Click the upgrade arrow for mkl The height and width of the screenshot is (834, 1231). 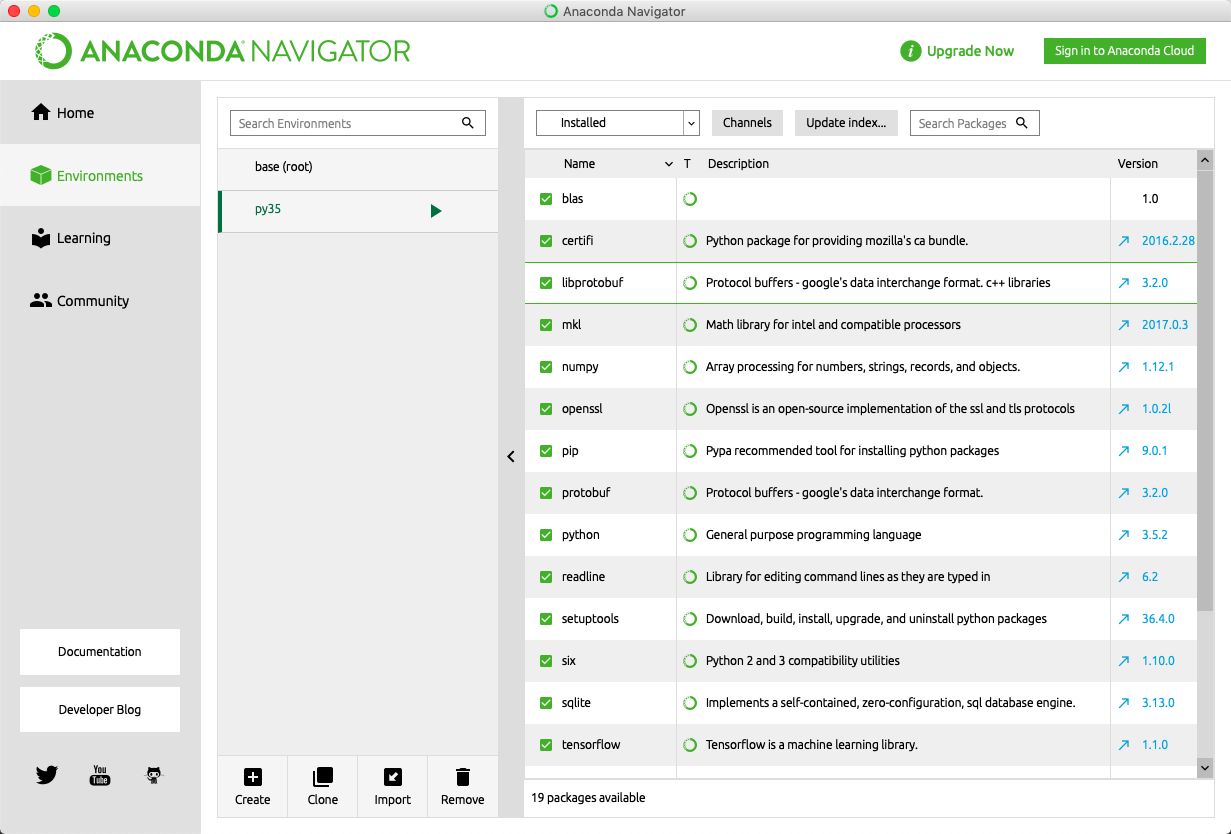click(x=1124, y=325)
